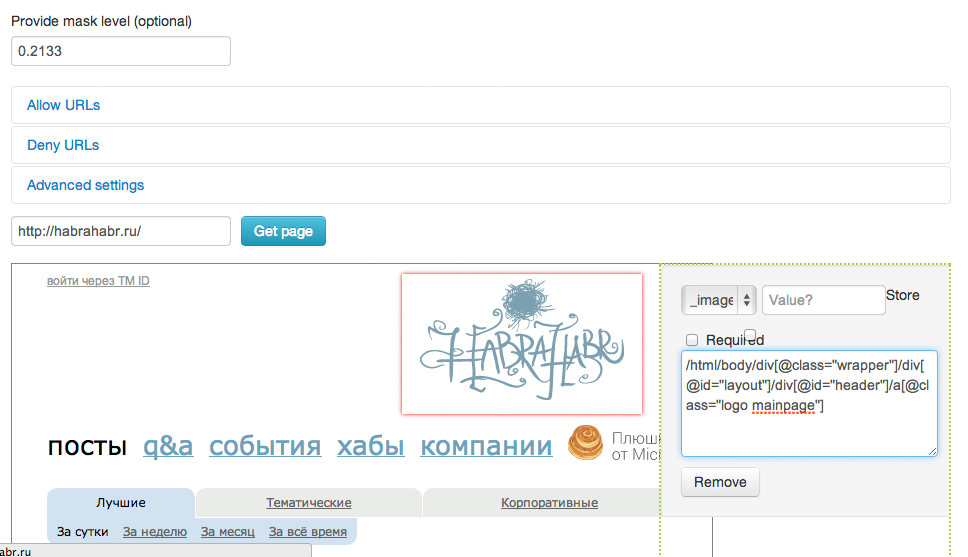Focus the http://habrahabr.ru/ URL field
968x557 pixels.
point(121,231)
